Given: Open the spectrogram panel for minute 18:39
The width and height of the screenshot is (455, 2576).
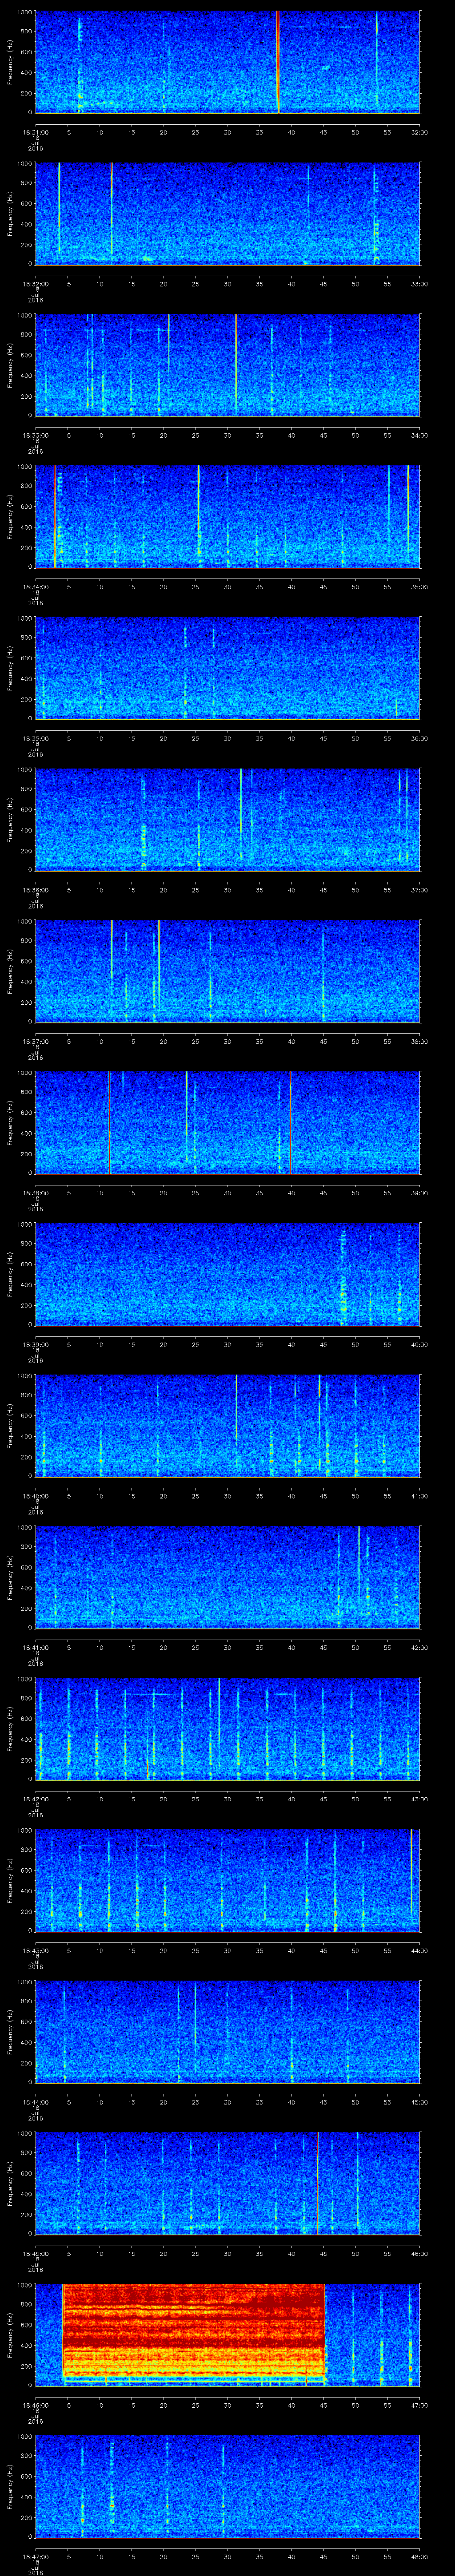Looking at the screenshot, I should 227,1274.
